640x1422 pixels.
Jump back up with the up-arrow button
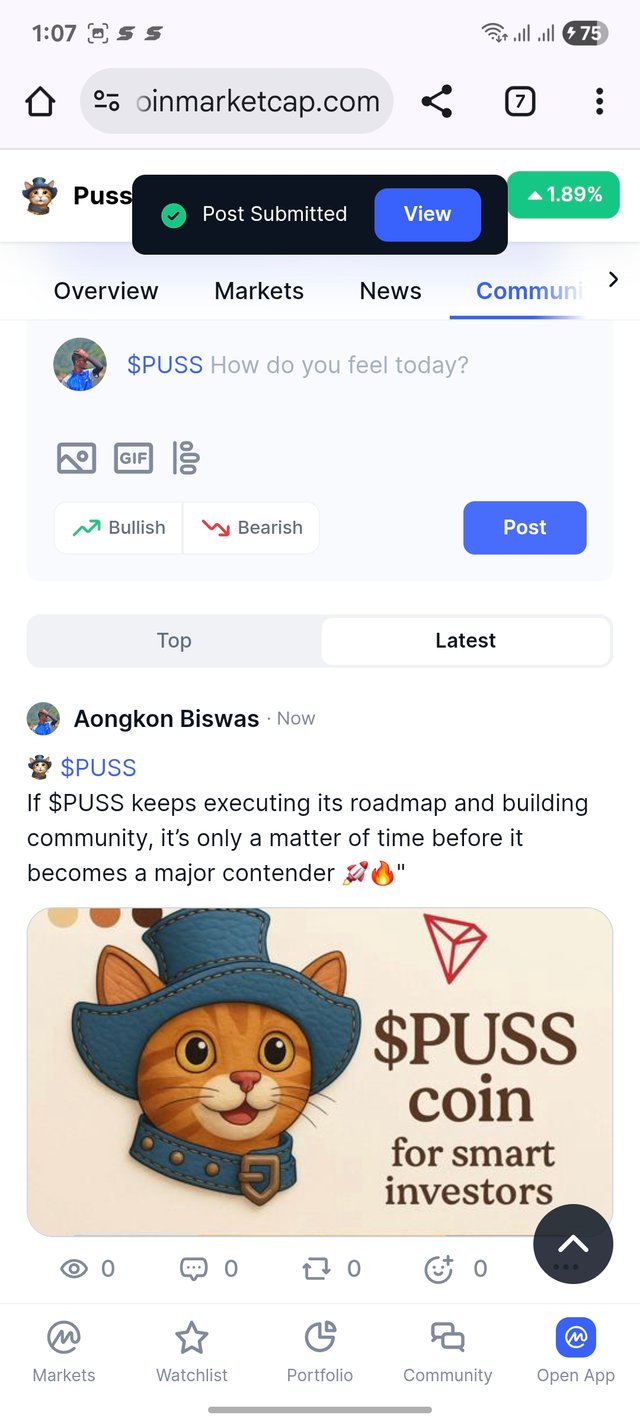click(x=573, y=1244)
